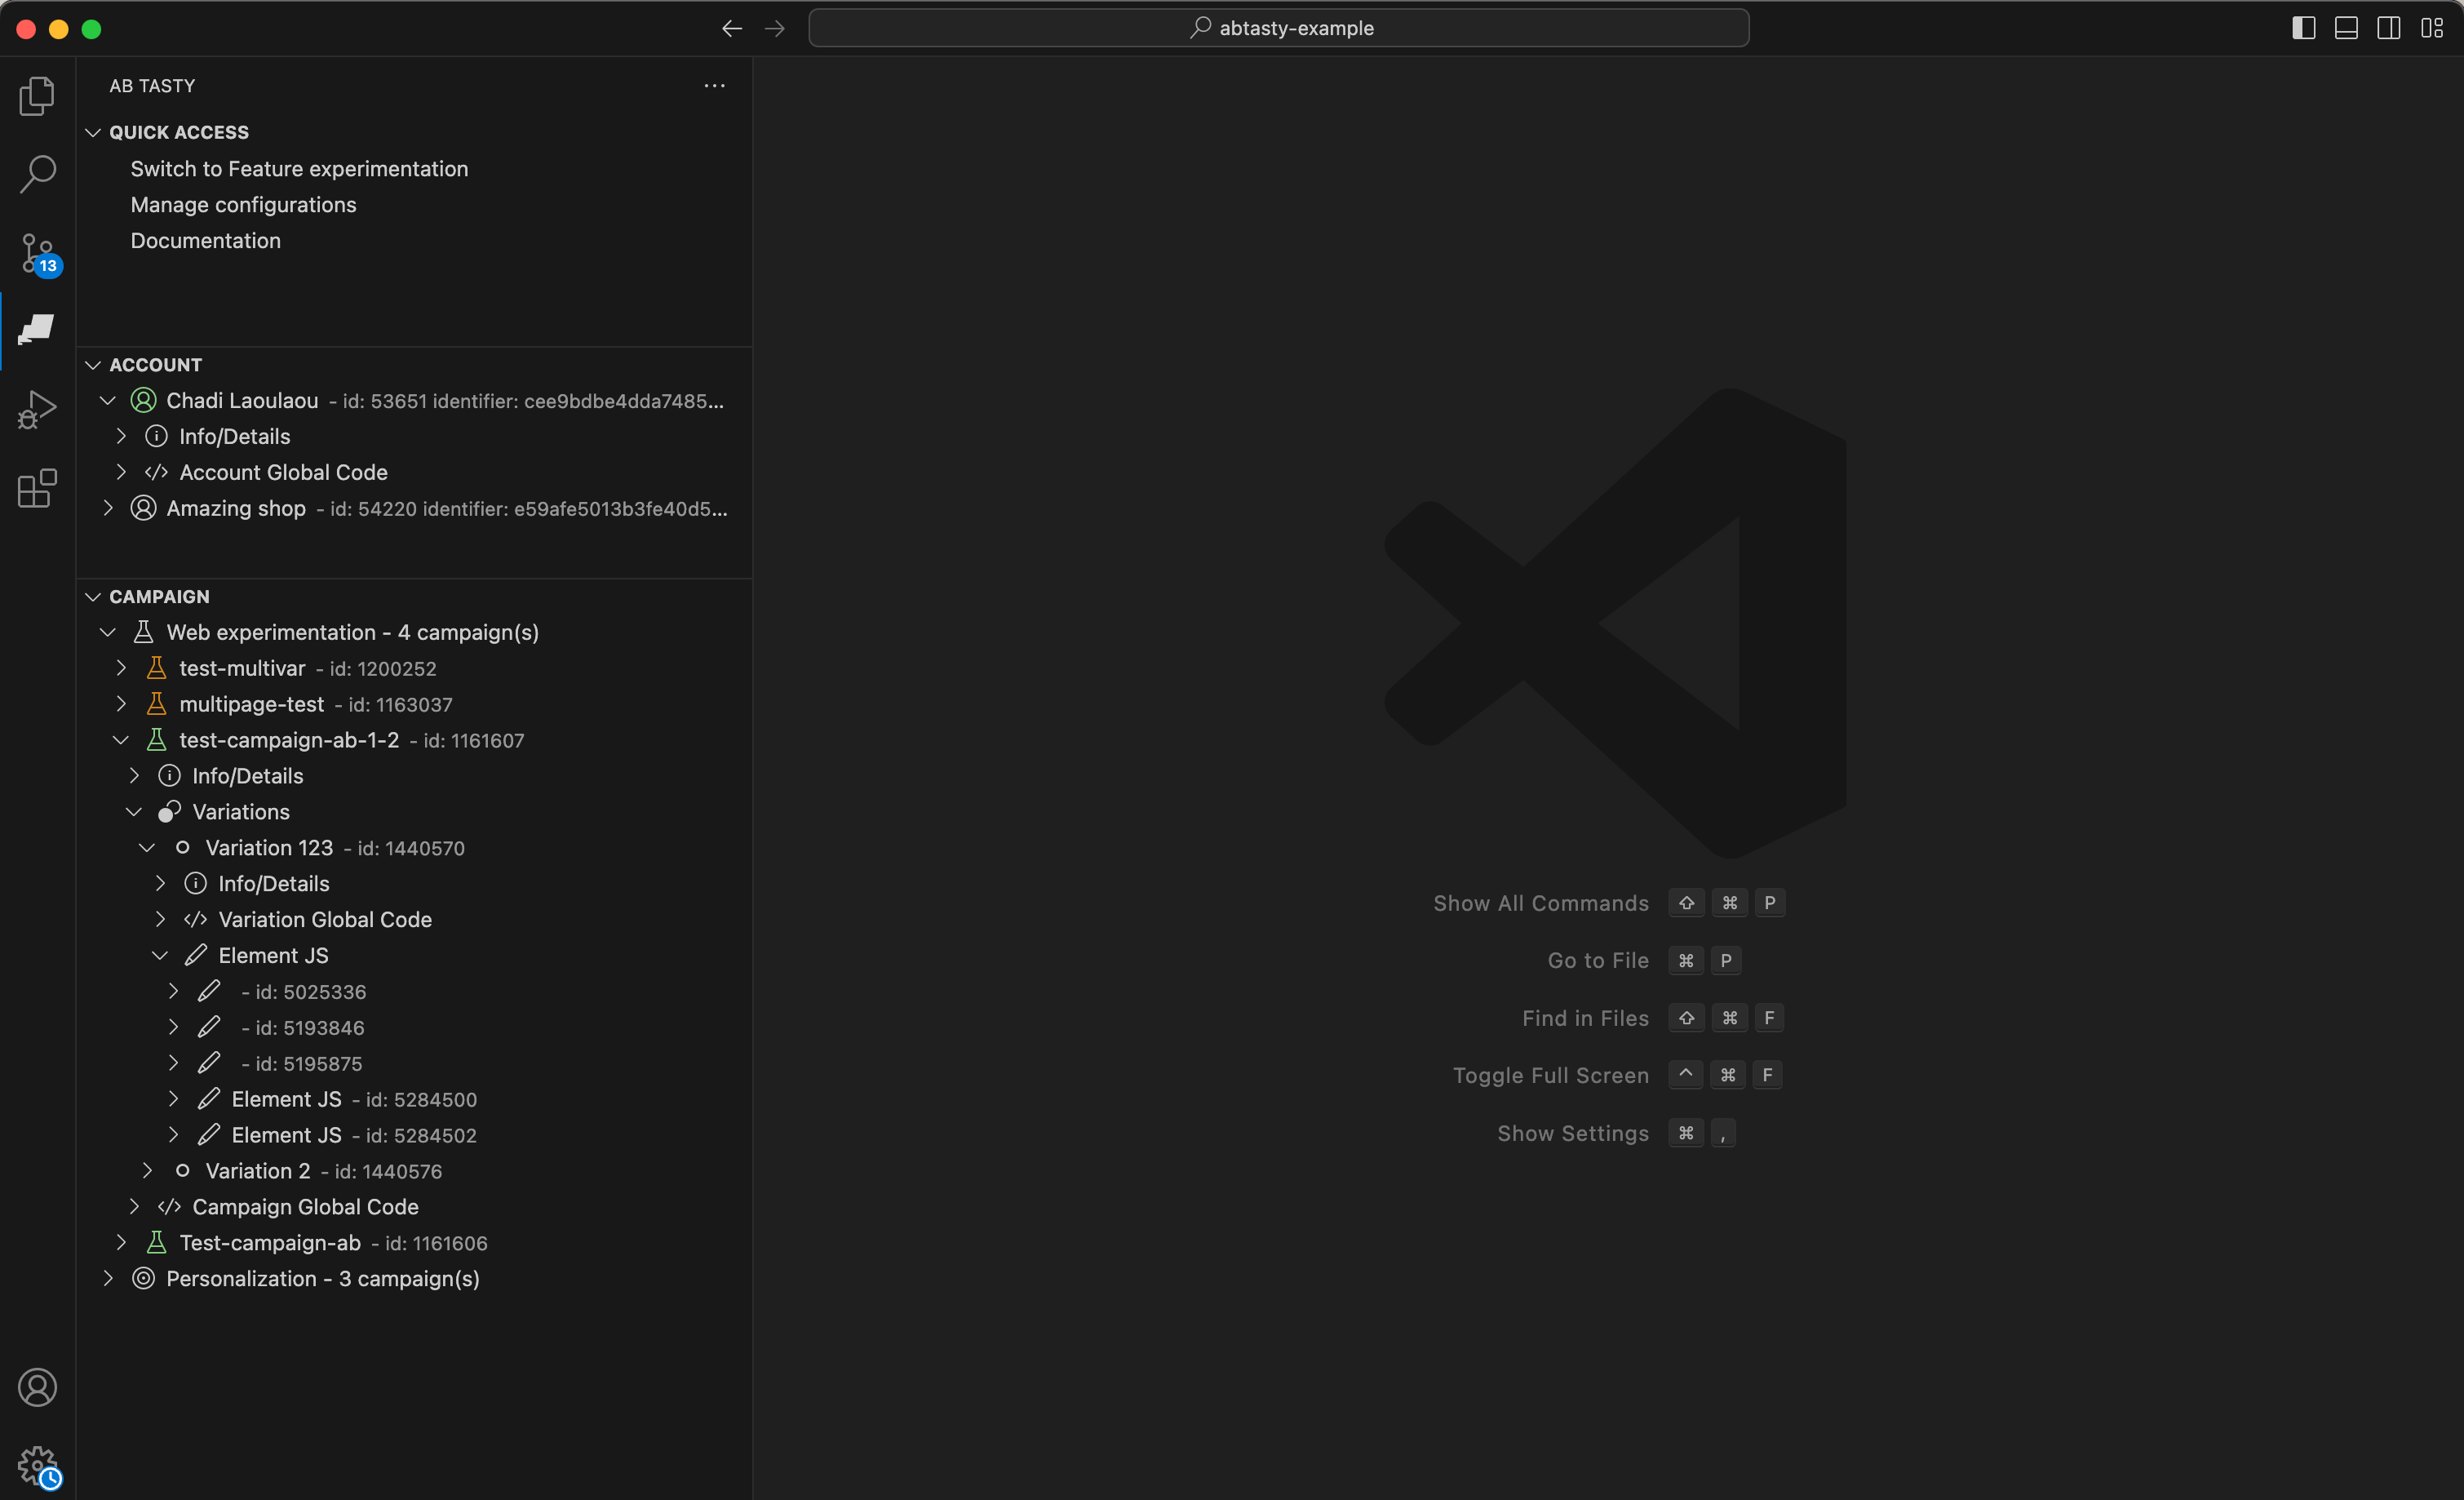Toggle the primary side bar visibility

[2304, 28]
